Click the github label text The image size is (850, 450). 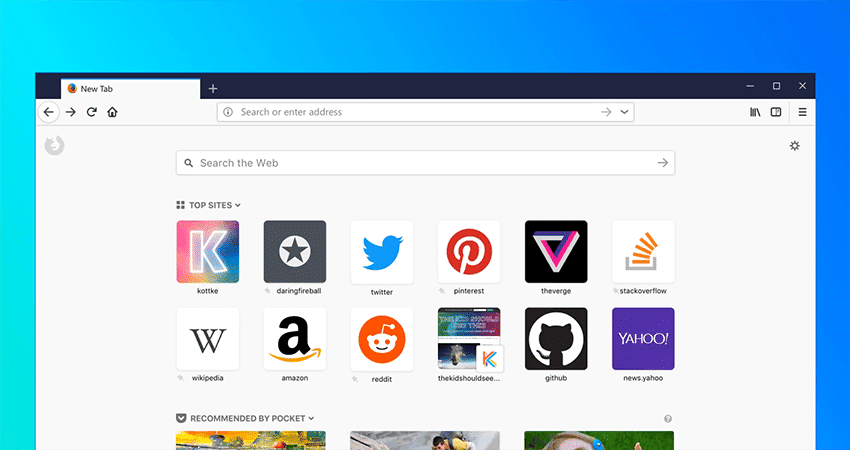[556, 378]
